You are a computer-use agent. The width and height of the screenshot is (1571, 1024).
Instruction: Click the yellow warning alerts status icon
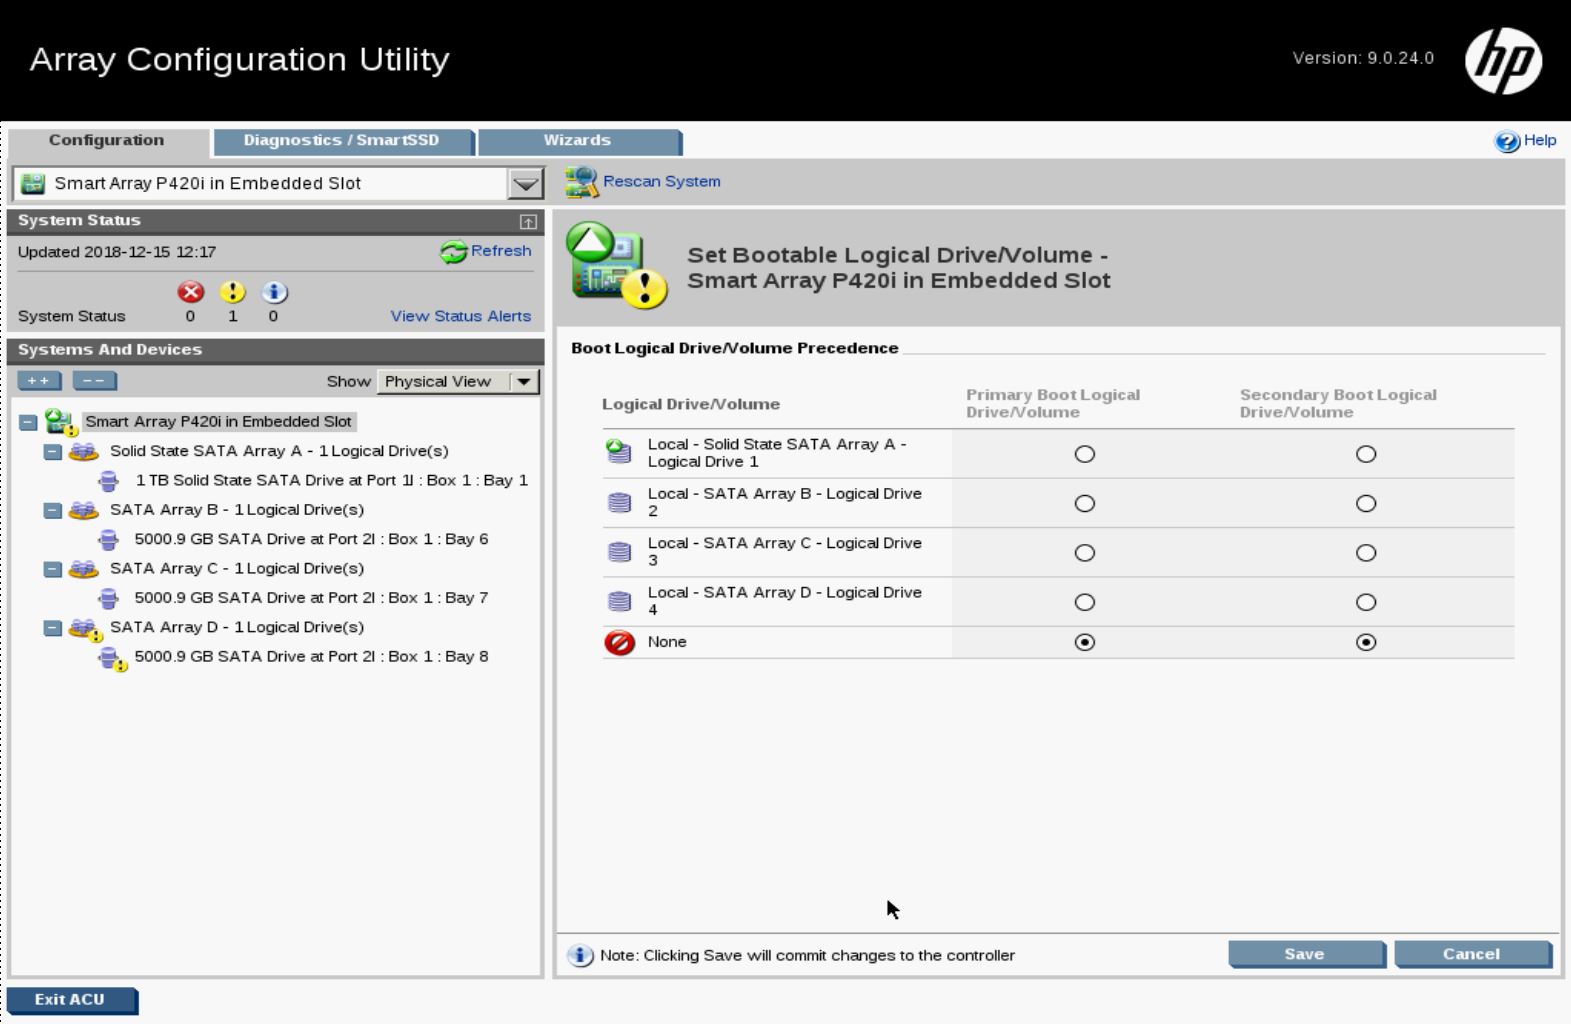[x=232, y=292]
